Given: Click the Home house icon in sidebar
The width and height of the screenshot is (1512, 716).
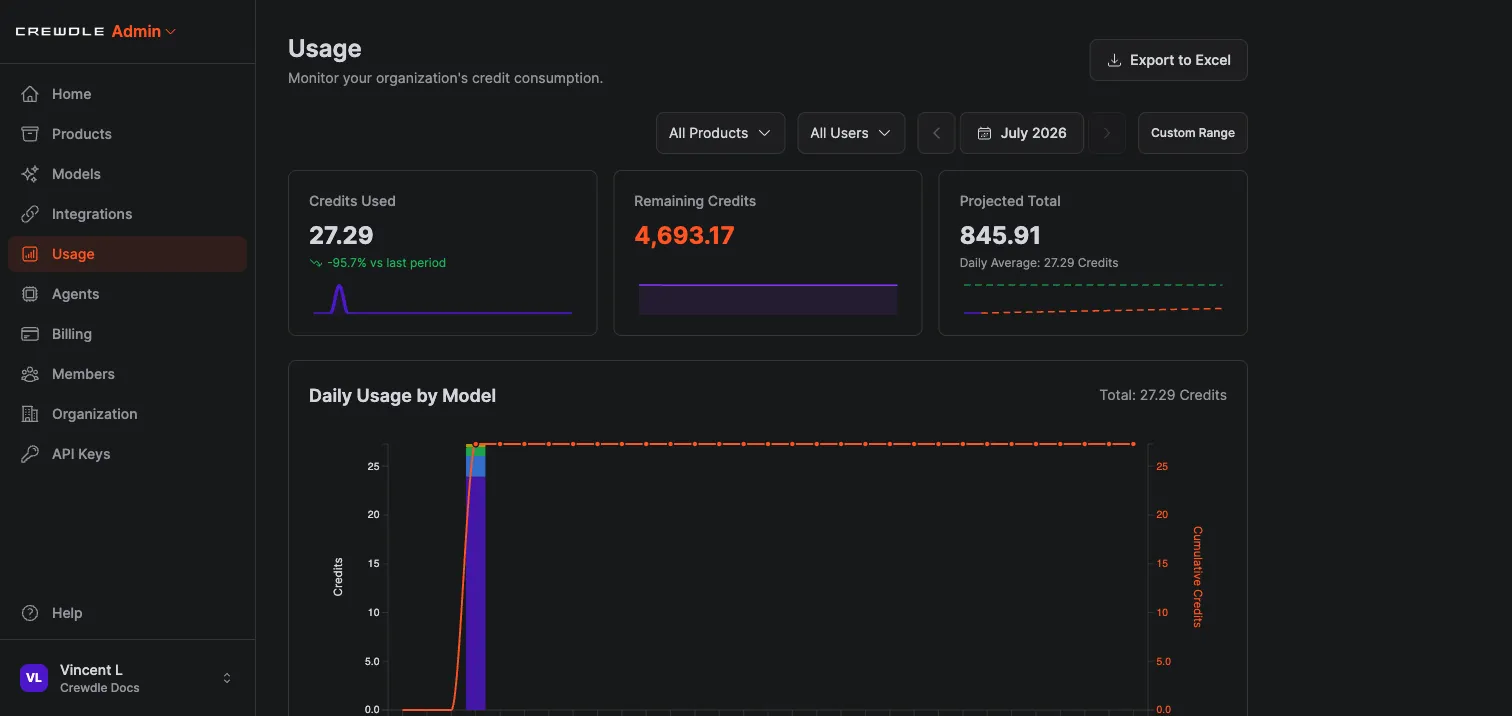Looking at the screenshot, I should coord(30,94).
